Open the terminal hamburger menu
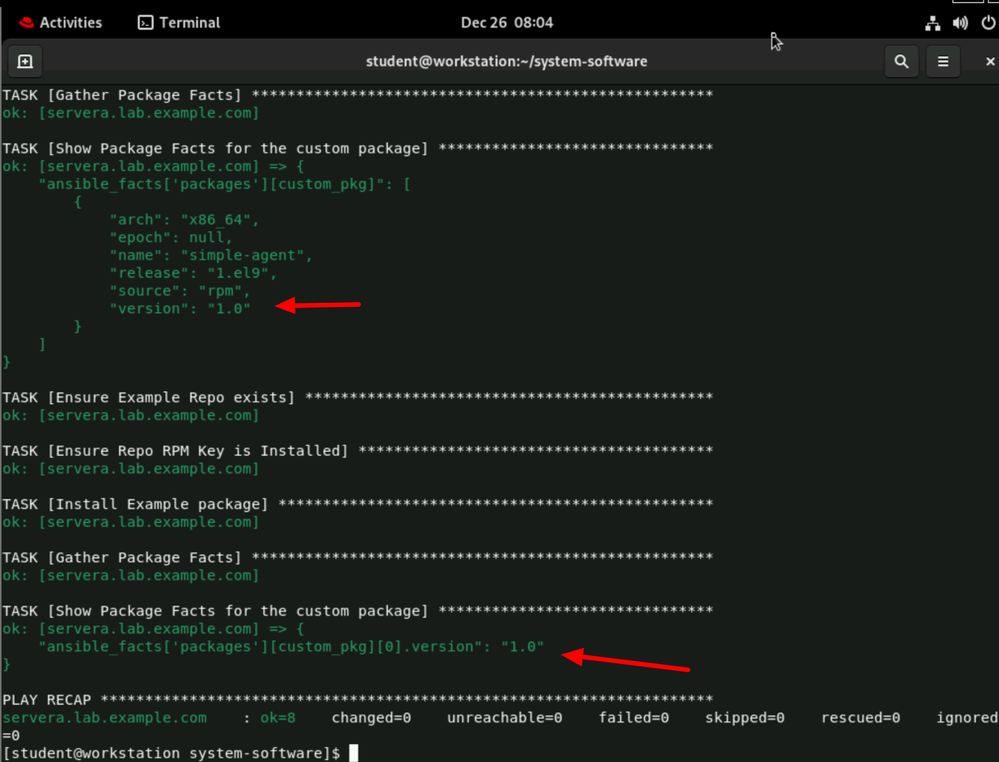The image size is (999, 762). pos(942,62)
